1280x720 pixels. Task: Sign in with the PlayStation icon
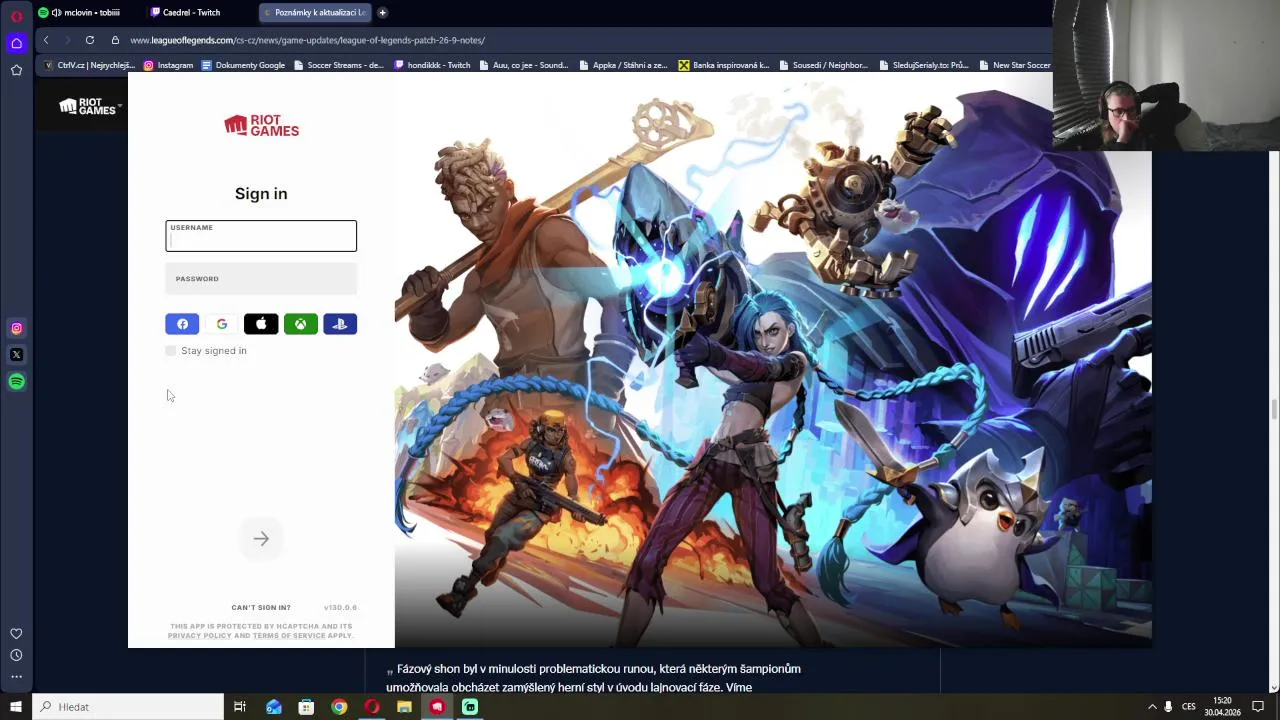[x=340, y=324]
